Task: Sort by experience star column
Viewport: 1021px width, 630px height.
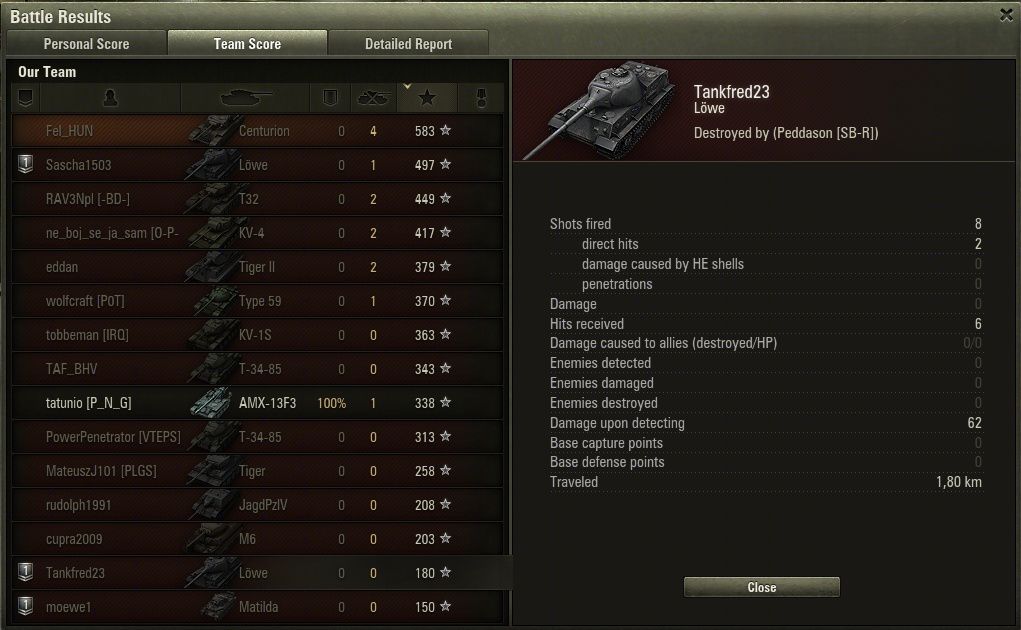Action: point(427,98)
